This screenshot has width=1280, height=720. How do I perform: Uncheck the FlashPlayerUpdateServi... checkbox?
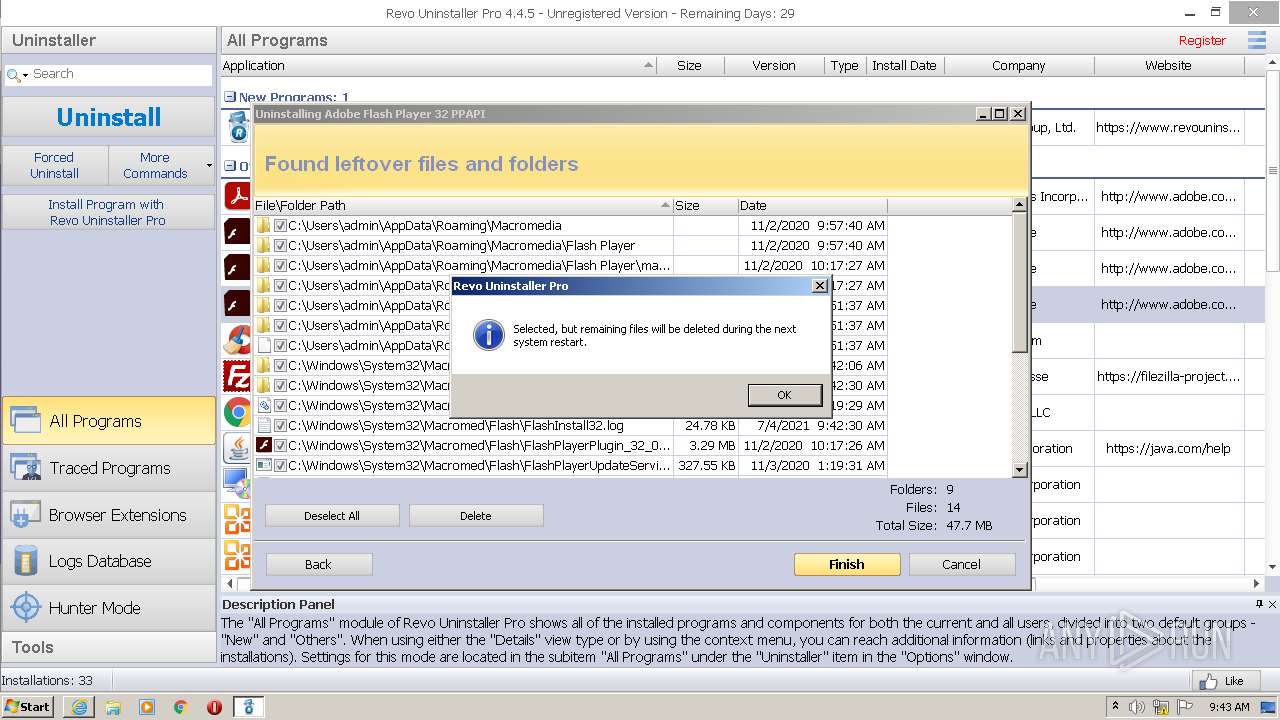[280, 466]
